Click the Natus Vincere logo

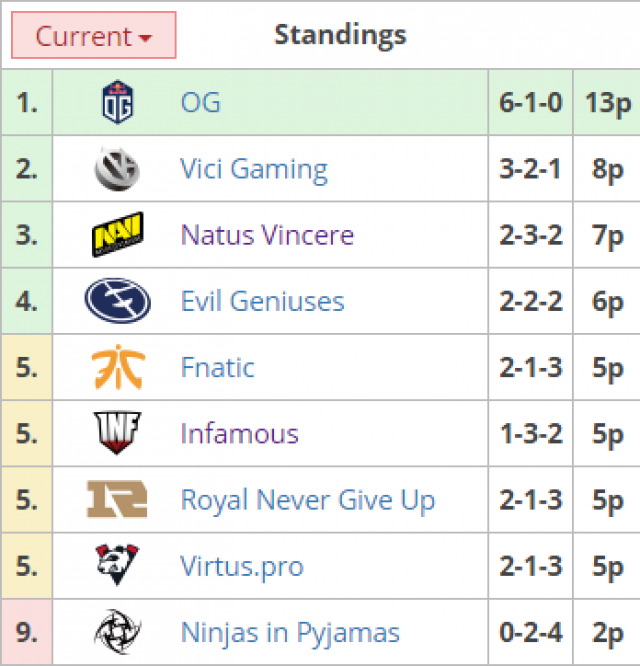(x=118, y=235)
